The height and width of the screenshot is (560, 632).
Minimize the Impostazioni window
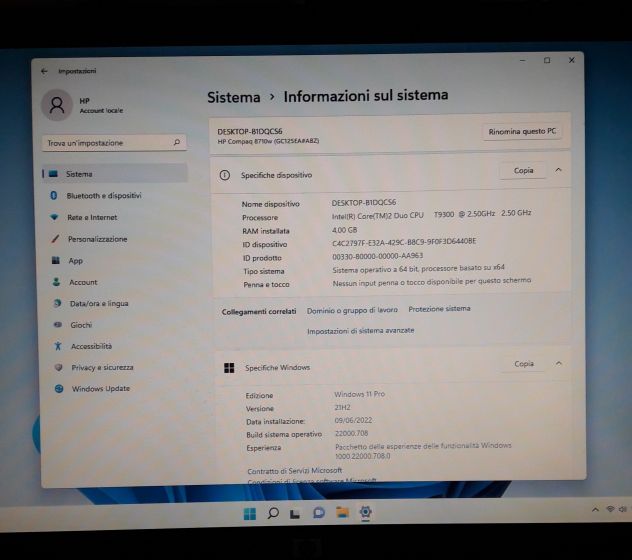(523, 60)
